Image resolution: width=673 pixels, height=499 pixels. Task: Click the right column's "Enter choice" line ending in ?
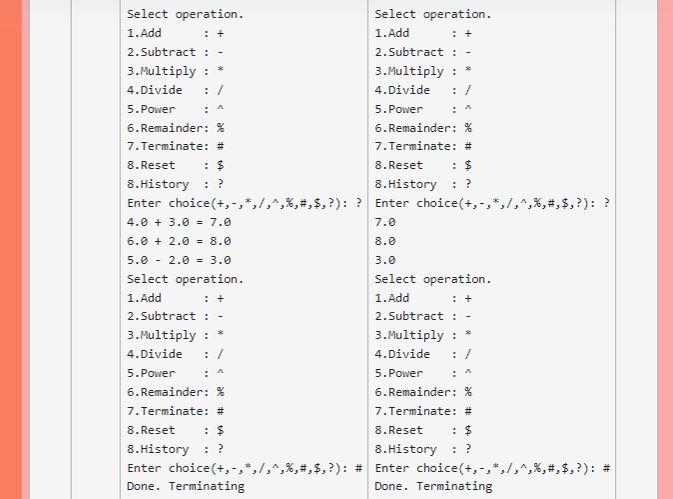click(x=492, y=203)
